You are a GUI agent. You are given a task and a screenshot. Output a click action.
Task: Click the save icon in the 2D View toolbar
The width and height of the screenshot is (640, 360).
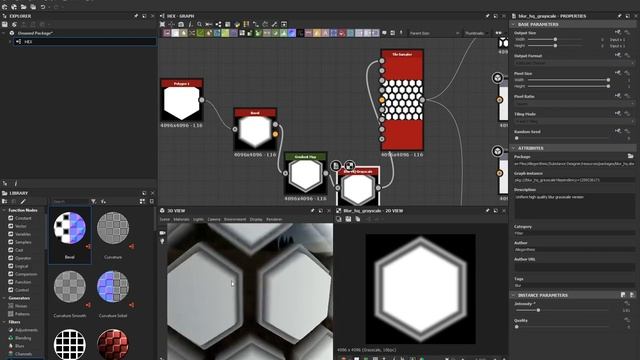[348, 219]
